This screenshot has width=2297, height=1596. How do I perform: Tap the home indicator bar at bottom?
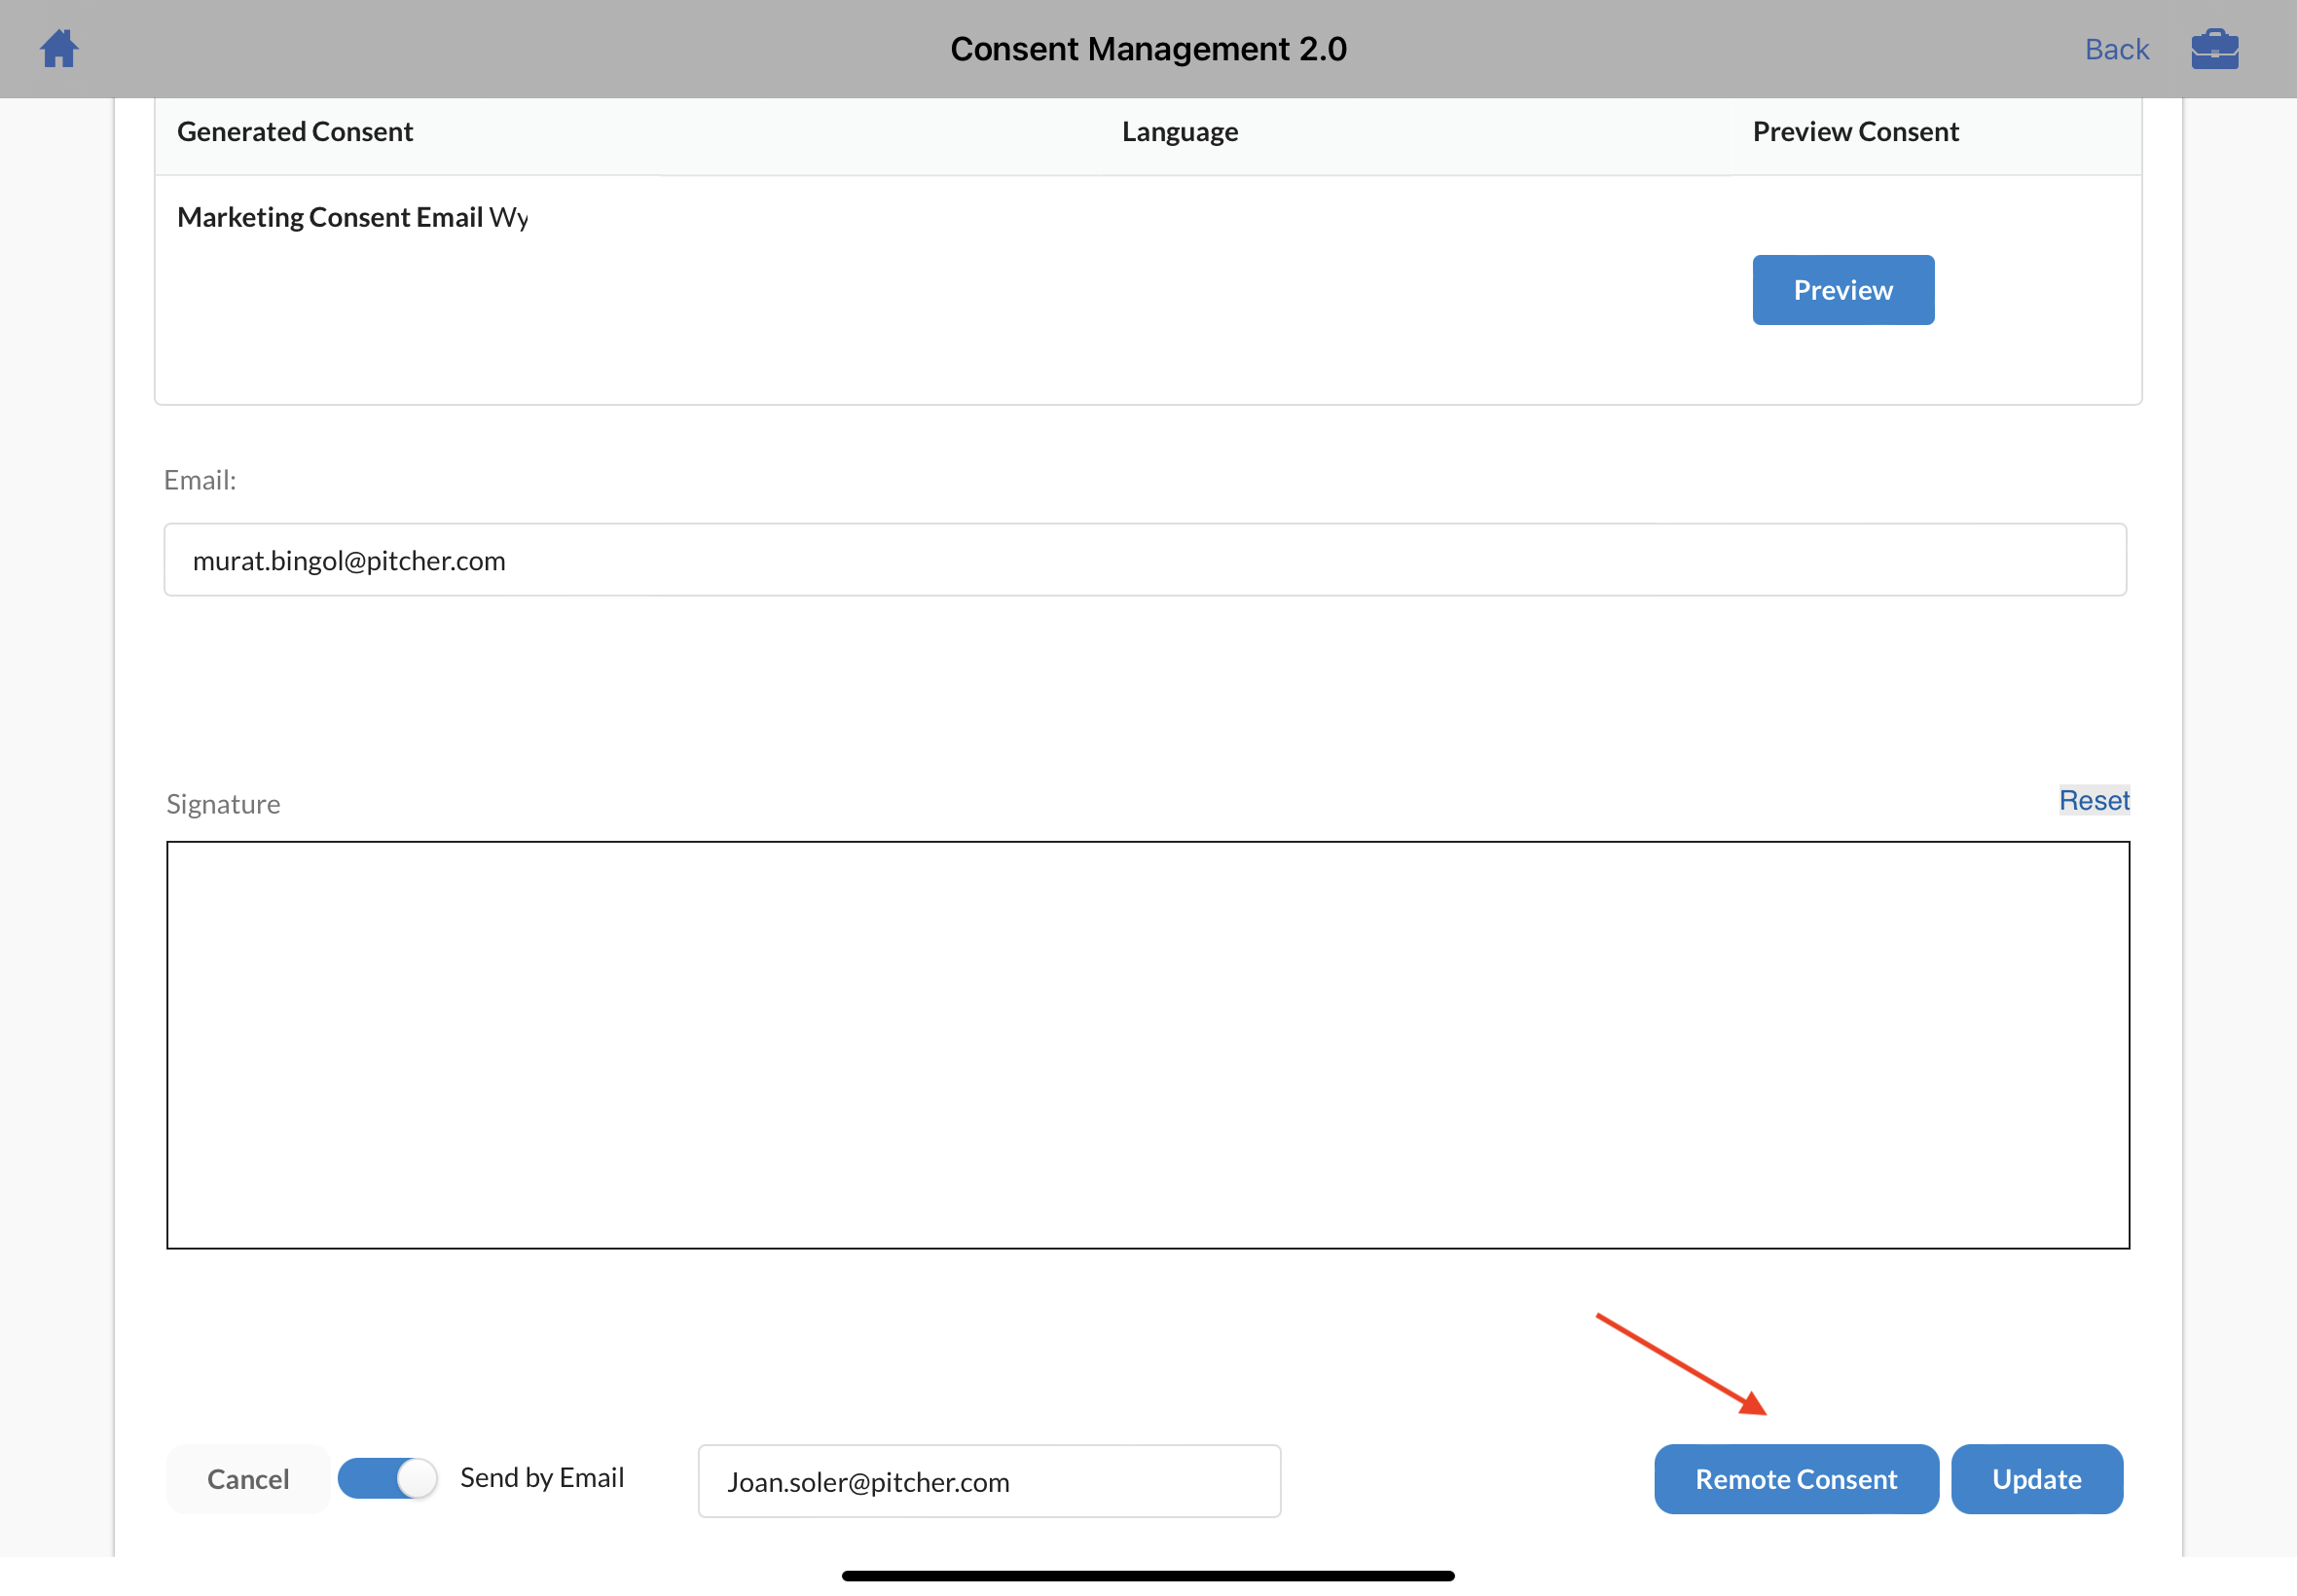[x=1147, y=1576]
